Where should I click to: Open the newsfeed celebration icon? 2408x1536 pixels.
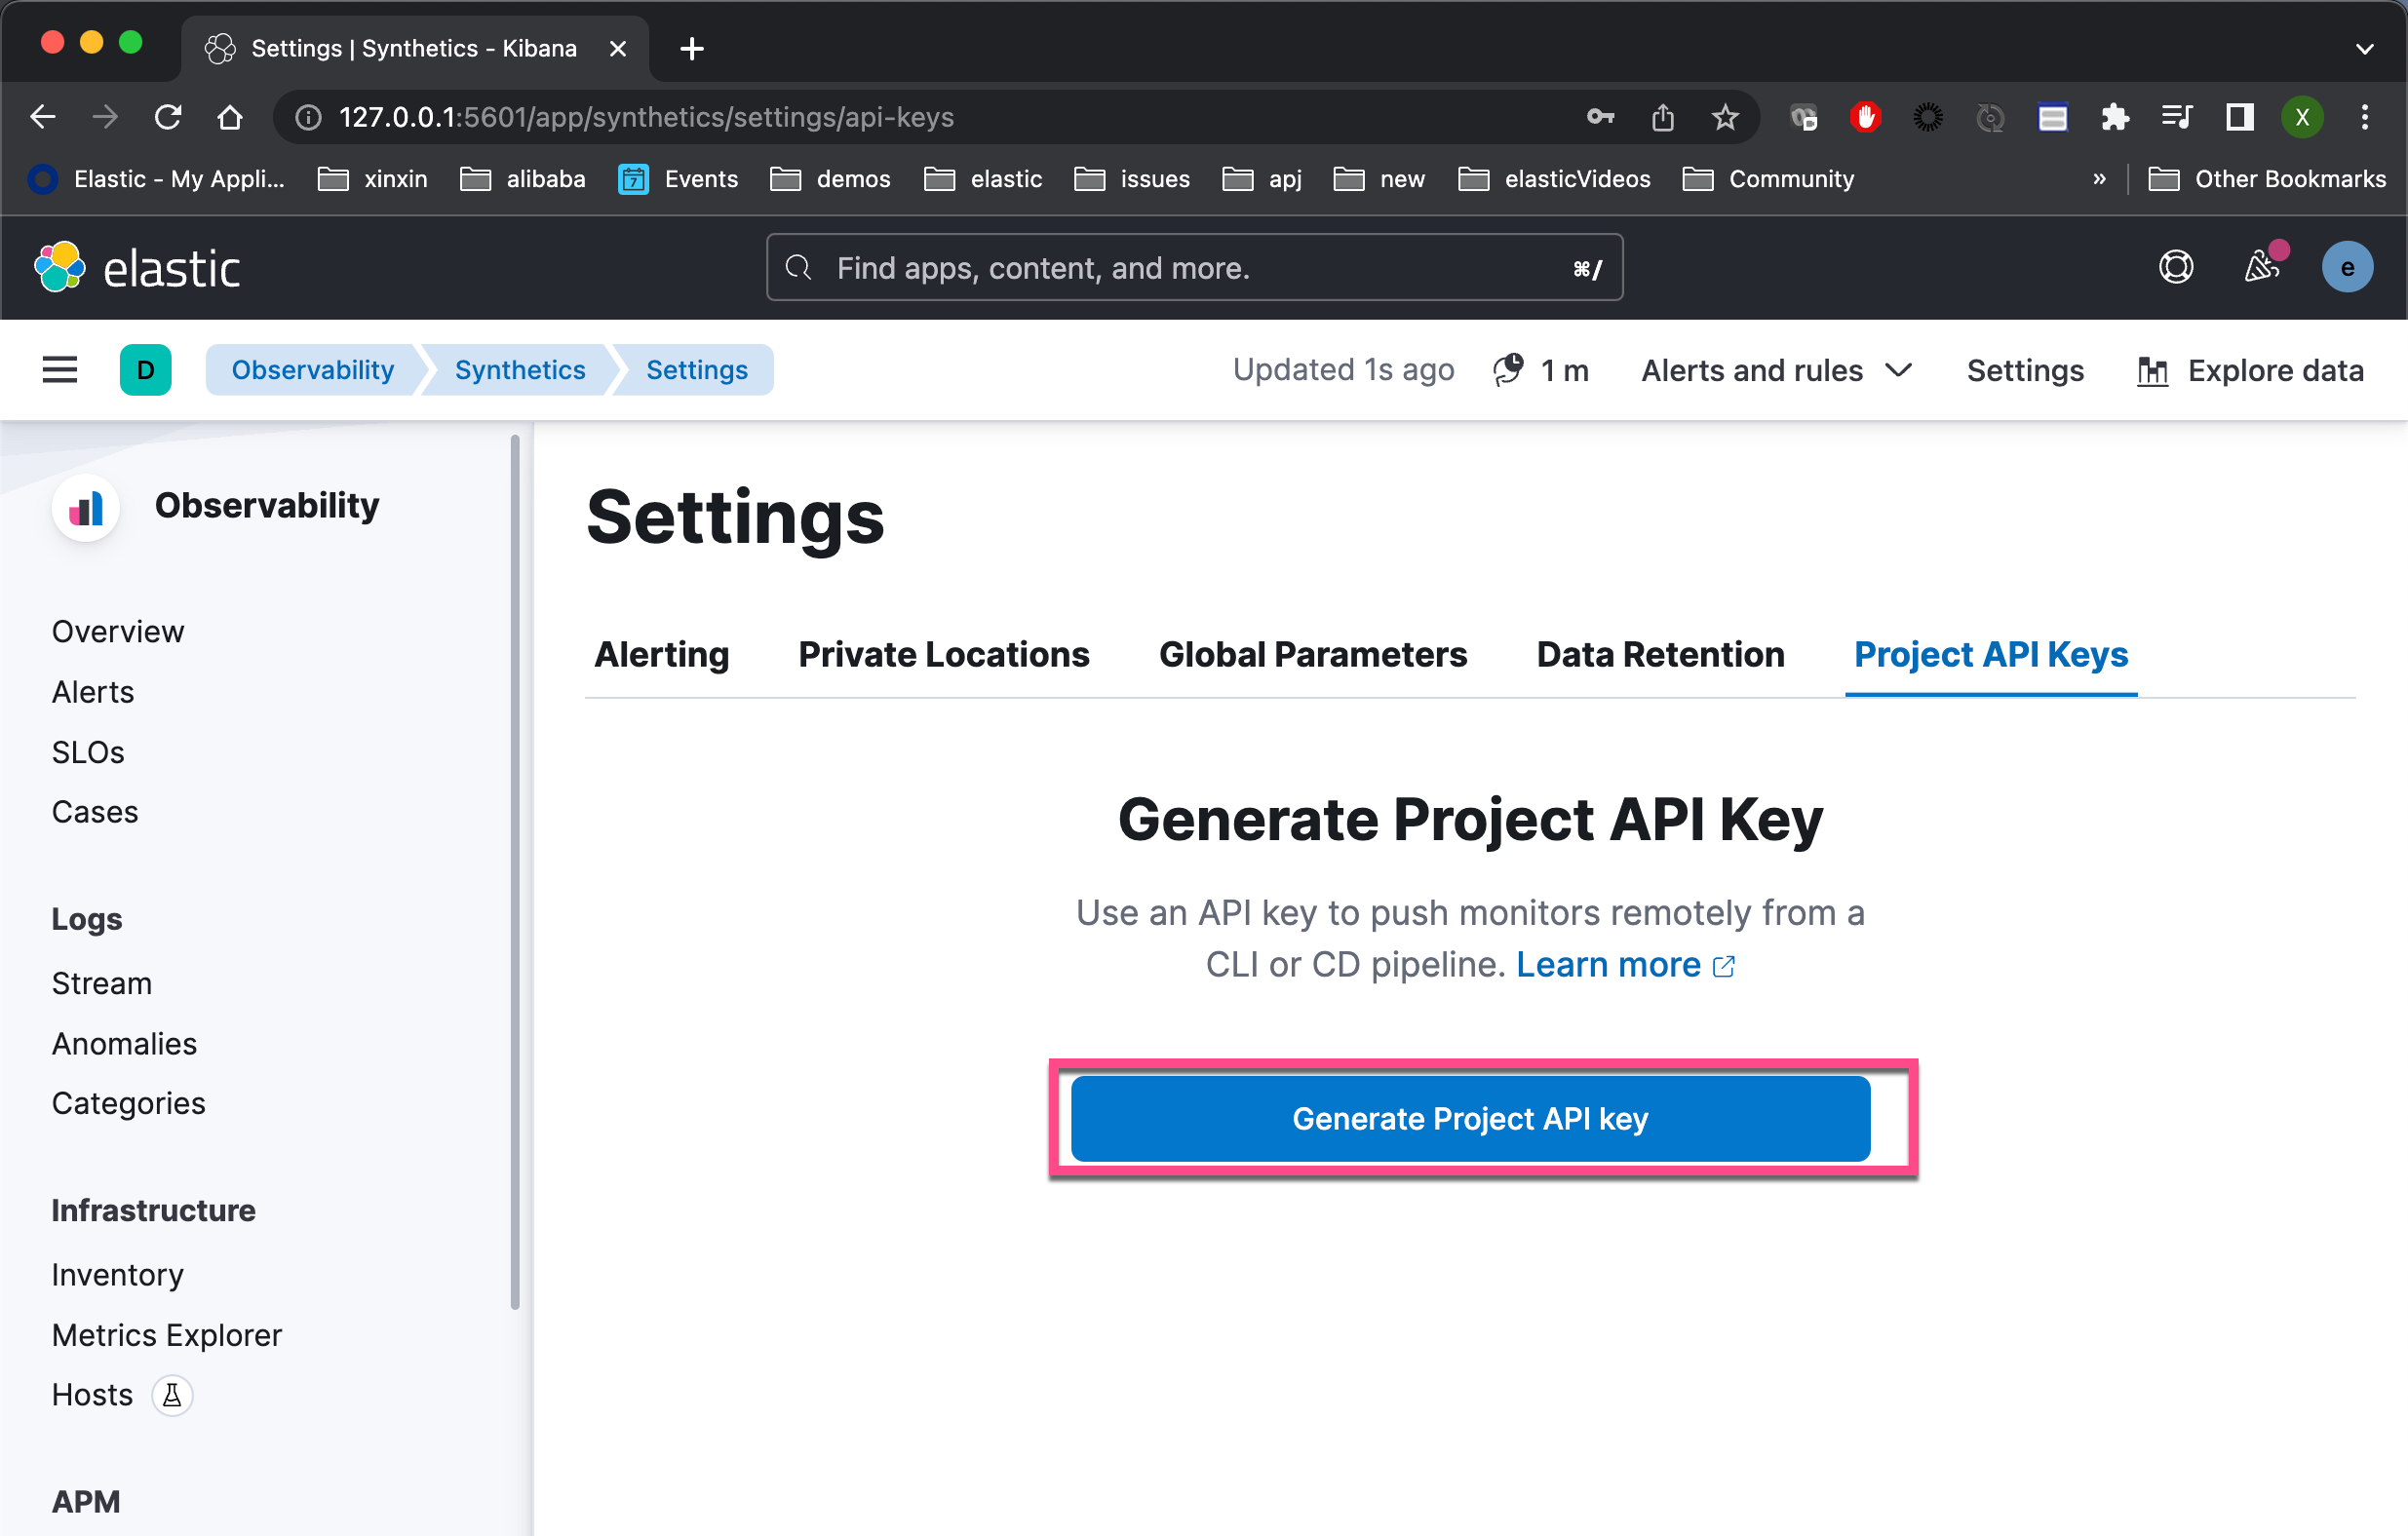(x=2262, y=267)
